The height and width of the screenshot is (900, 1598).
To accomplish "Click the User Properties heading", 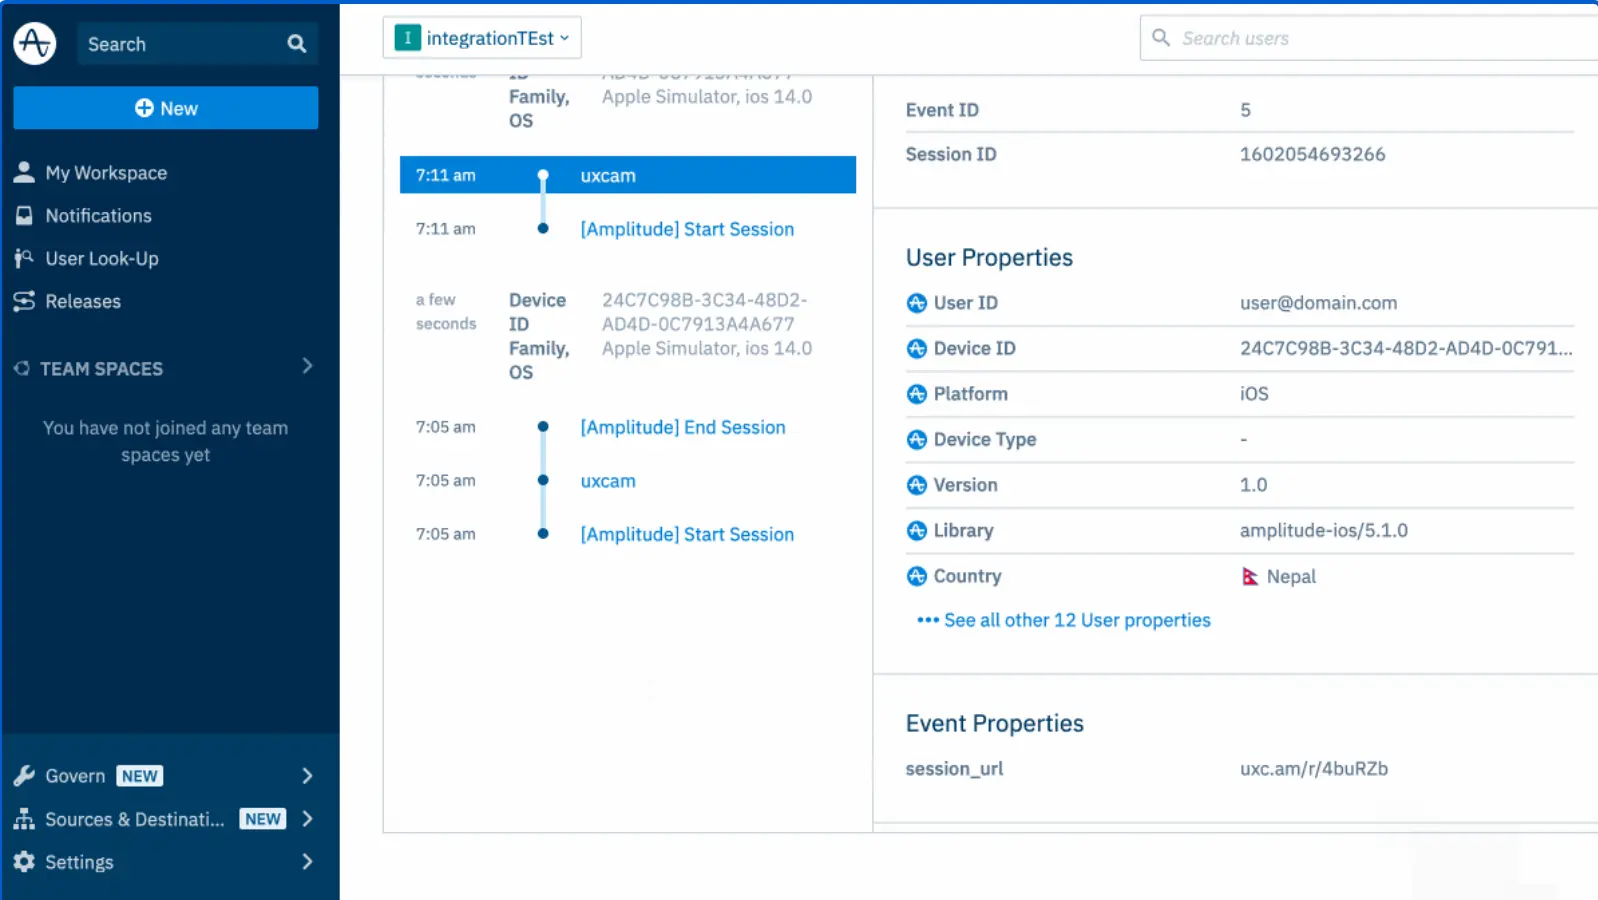I will [x=989, y=257].
